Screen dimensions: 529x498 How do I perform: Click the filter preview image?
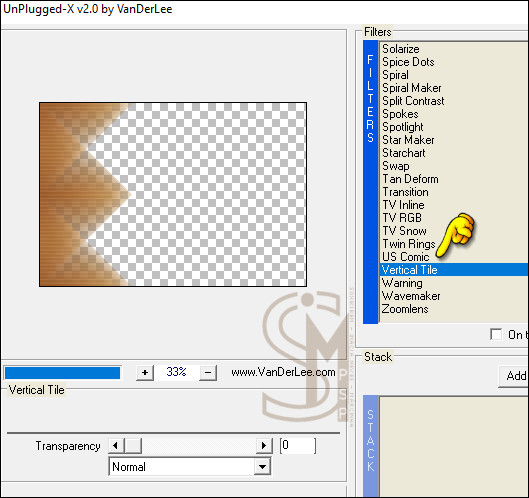[x=173, y=195]
